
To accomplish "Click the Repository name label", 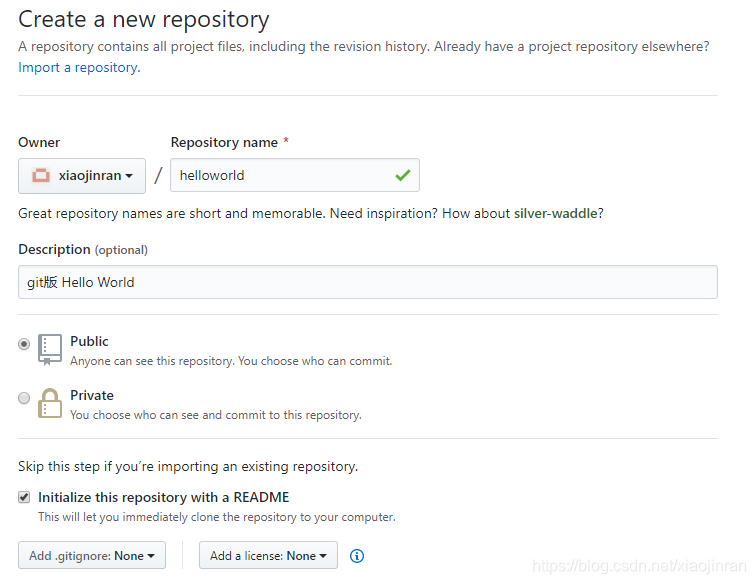I will [224, 143].
